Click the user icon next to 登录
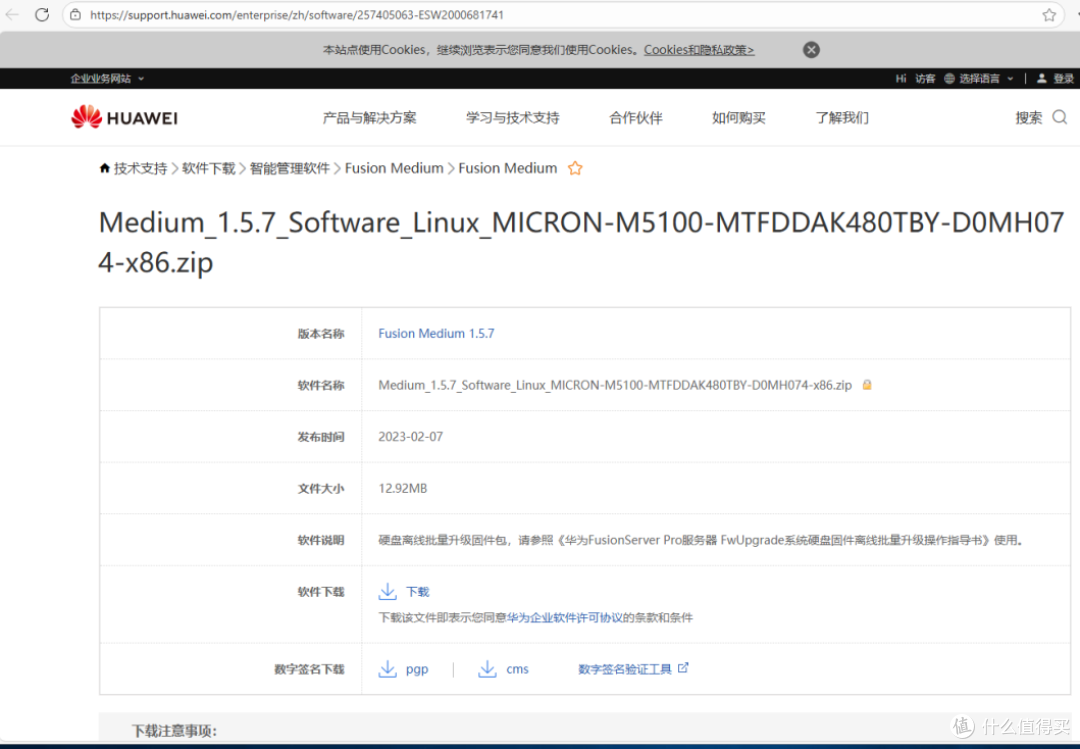This screenshot has height=749, width=1080. pos(1042,79)
